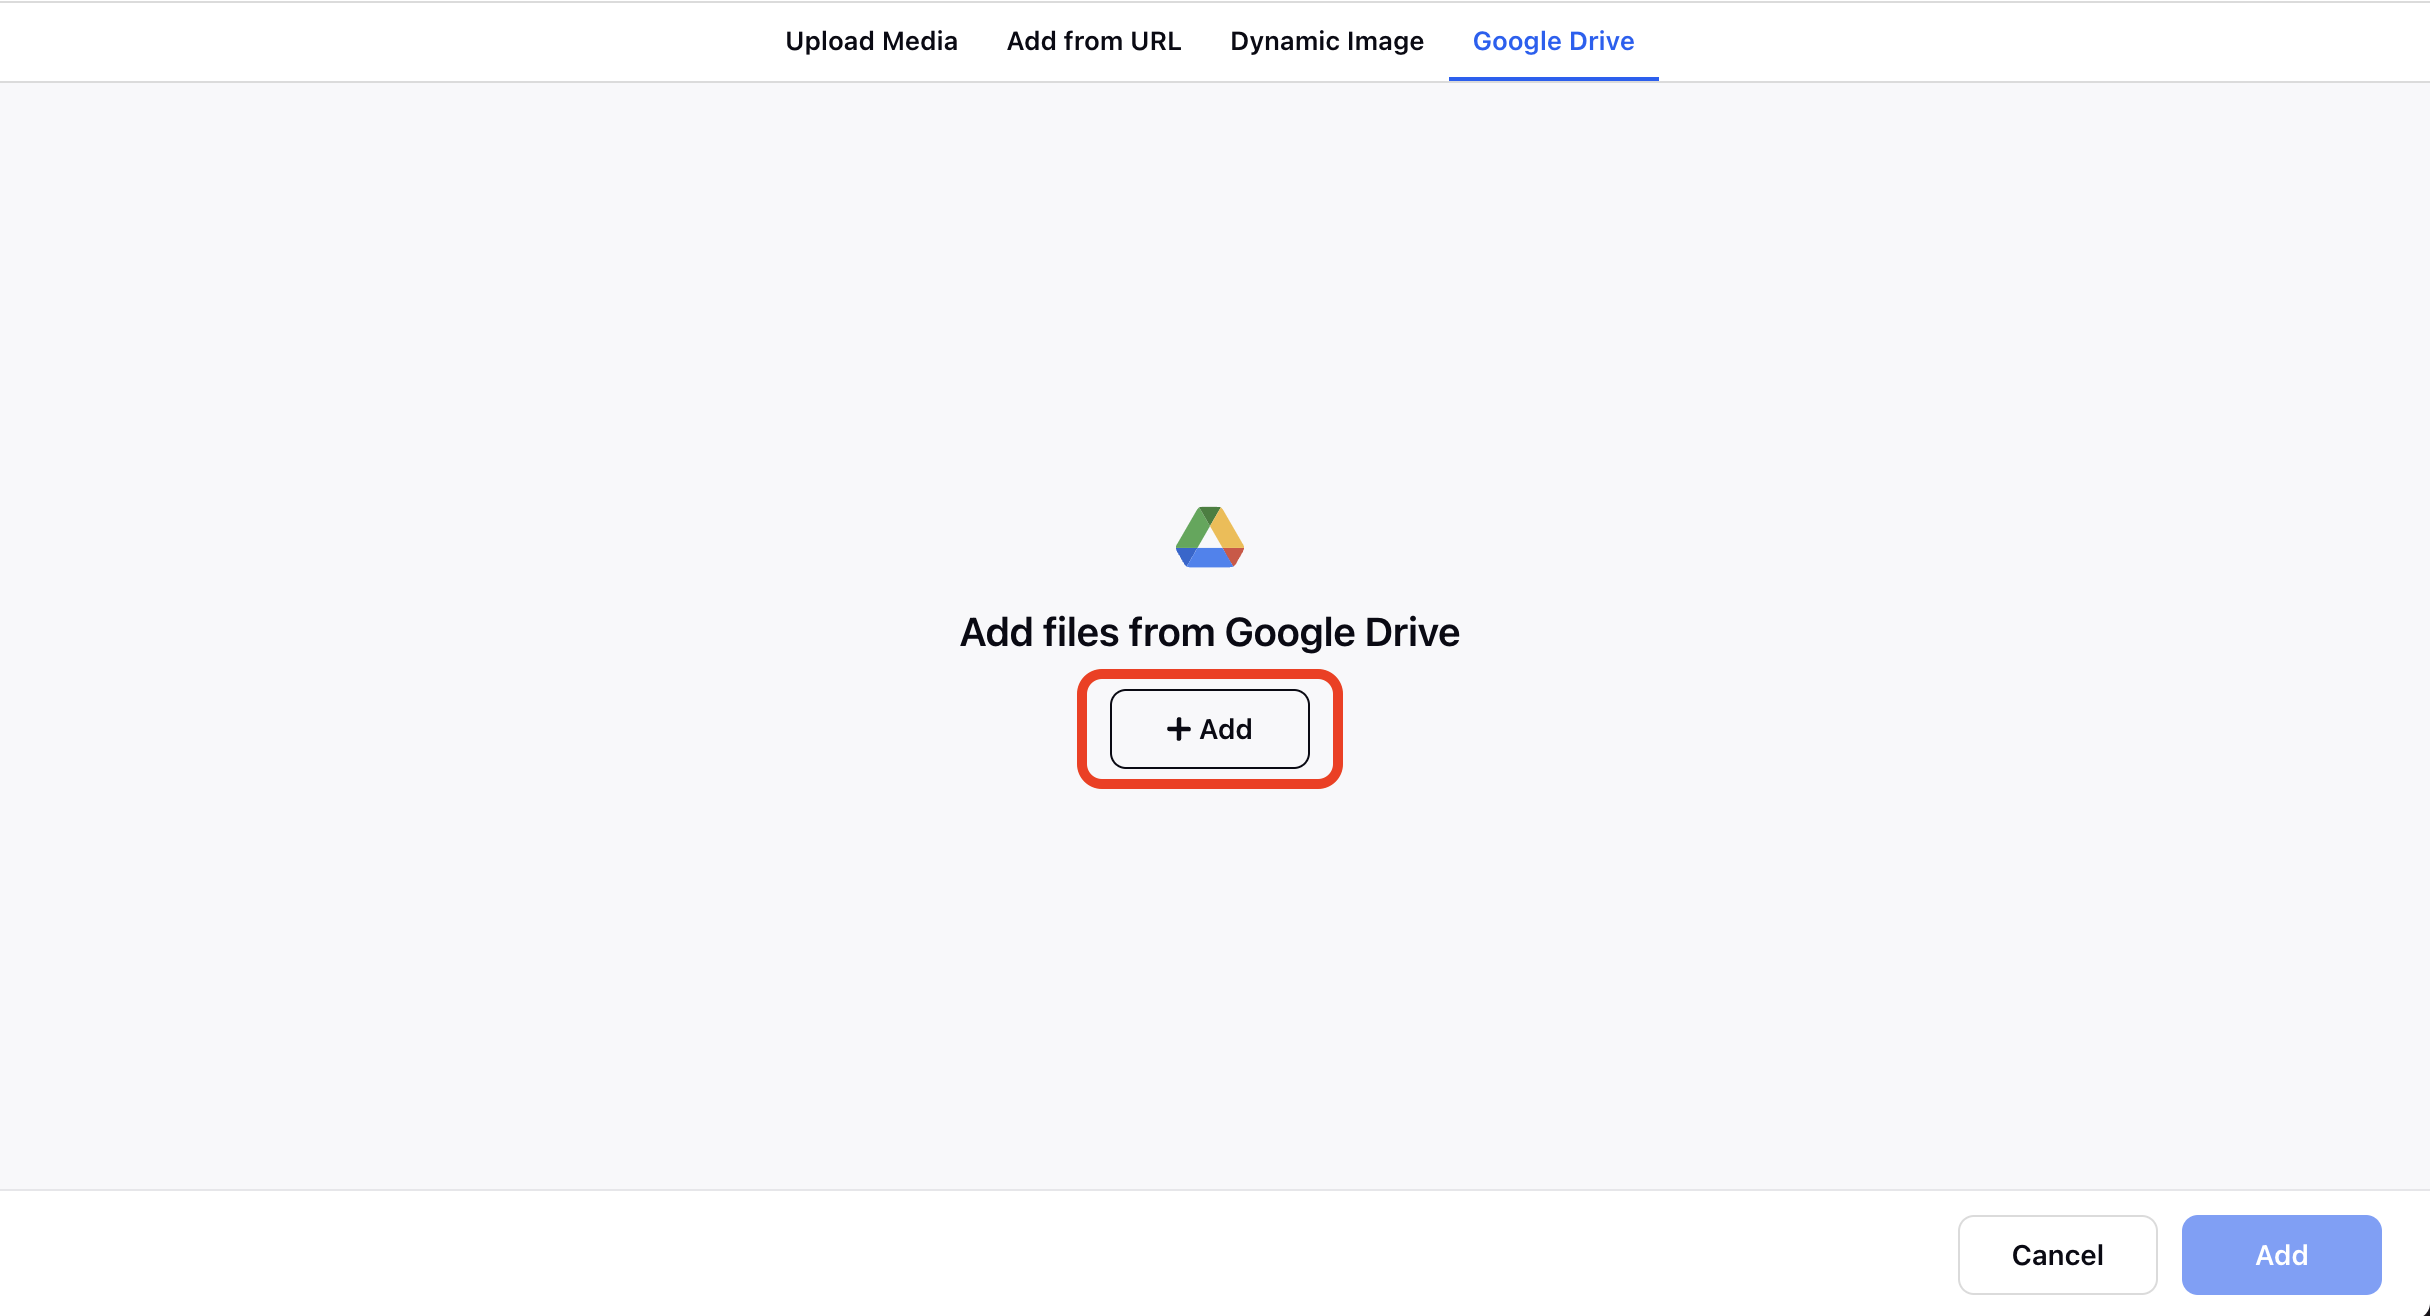Select the Google Drive tab

[x=1553, y=41]
